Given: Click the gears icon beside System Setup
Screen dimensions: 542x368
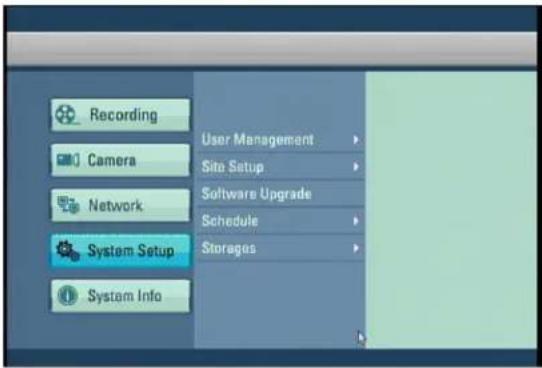Looking at the screenshot, I should point(68,251).
